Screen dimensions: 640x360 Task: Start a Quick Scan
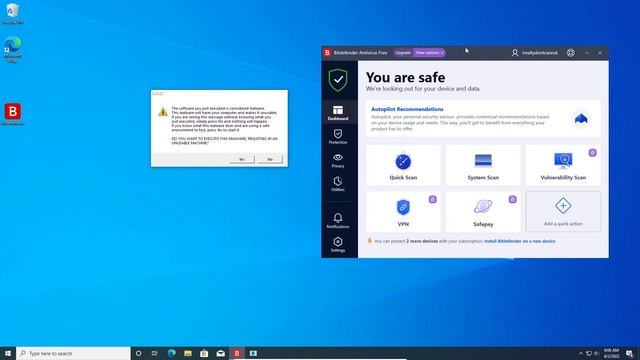403,166
